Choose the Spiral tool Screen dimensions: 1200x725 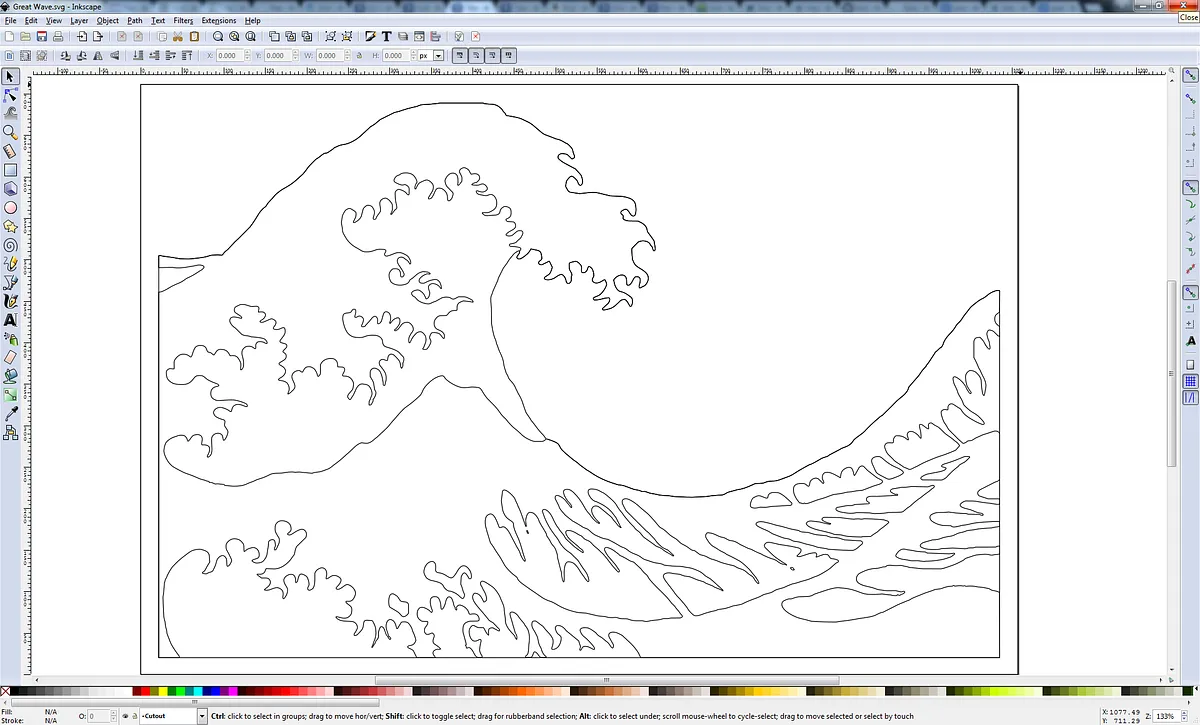tap(11, 245)
